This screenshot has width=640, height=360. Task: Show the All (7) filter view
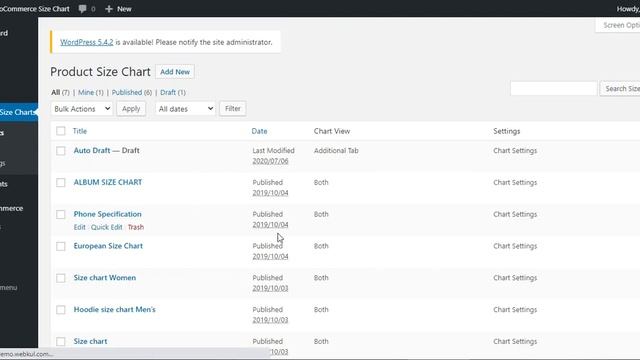coord(60,93)
